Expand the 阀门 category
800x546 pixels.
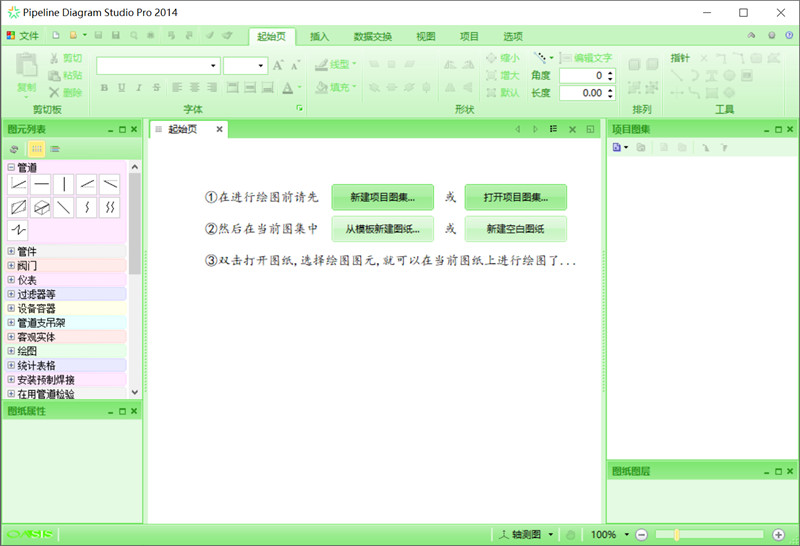(x=11, y=265)
